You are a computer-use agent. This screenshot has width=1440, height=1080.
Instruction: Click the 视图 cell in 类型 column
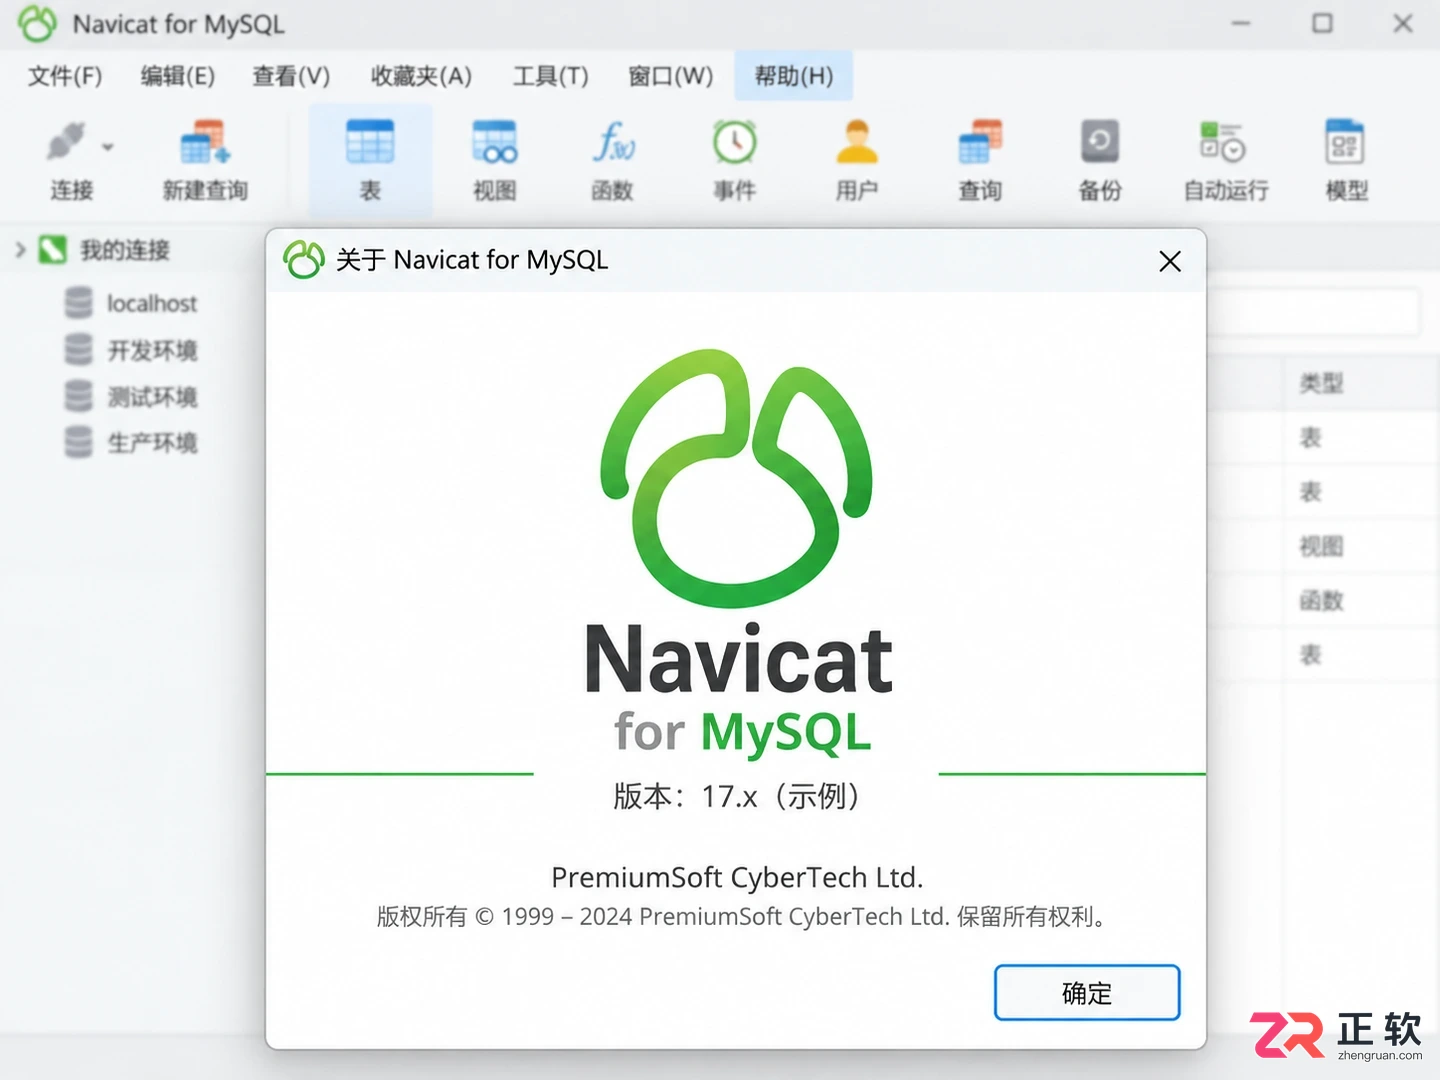[1321, 546]
